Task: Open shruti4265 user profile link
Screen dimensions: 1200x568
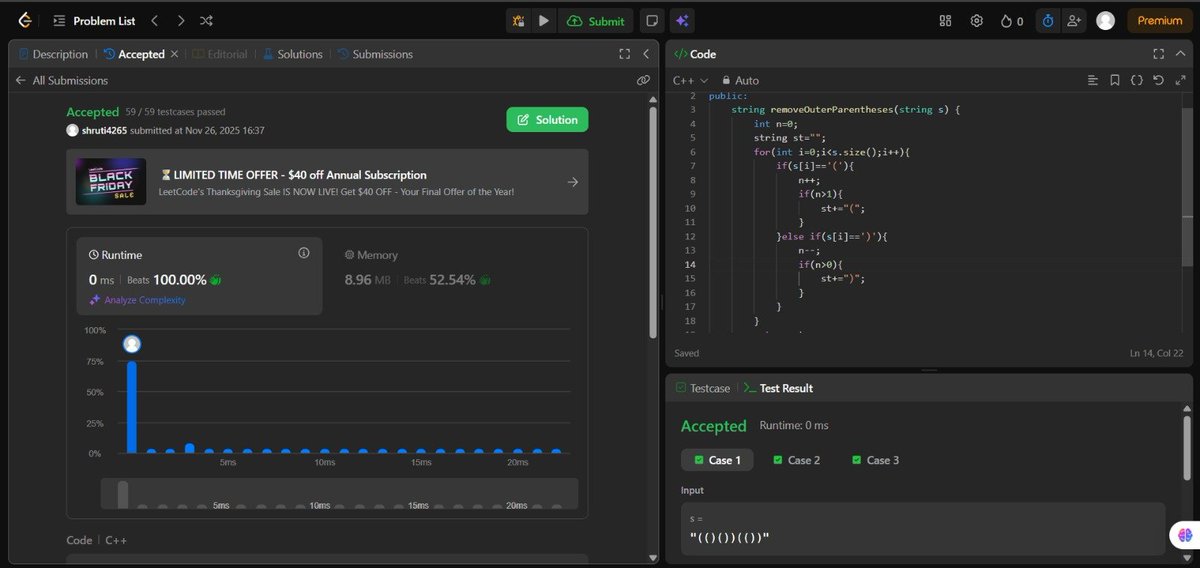Action: click(x=104, y=130)
